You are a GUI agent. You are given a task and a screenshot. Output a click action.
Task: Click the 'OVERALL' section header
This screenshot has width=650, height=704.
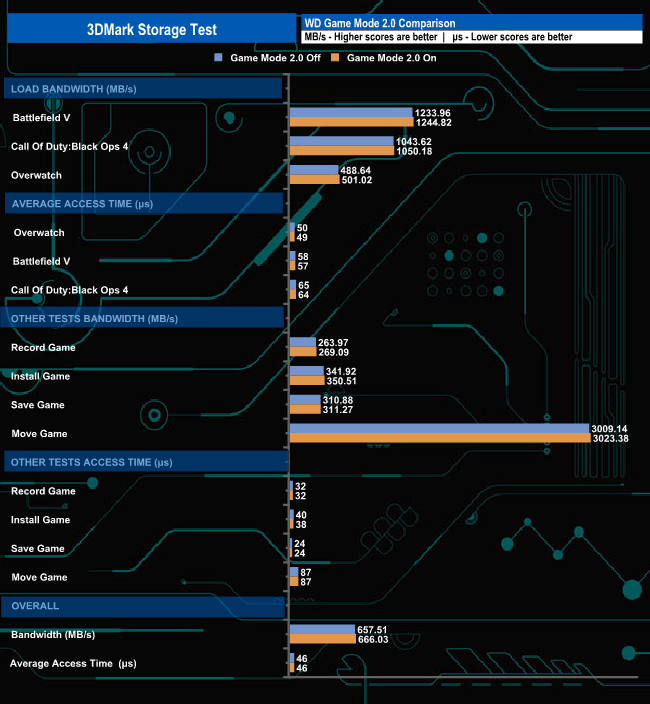click(143, 606)
